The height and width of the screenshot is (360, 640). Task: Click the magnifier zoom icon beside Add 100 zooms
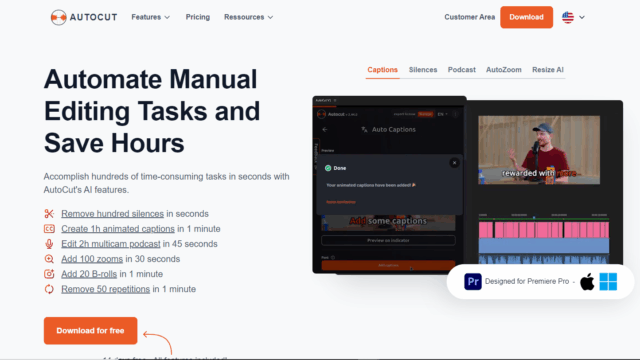49,259
